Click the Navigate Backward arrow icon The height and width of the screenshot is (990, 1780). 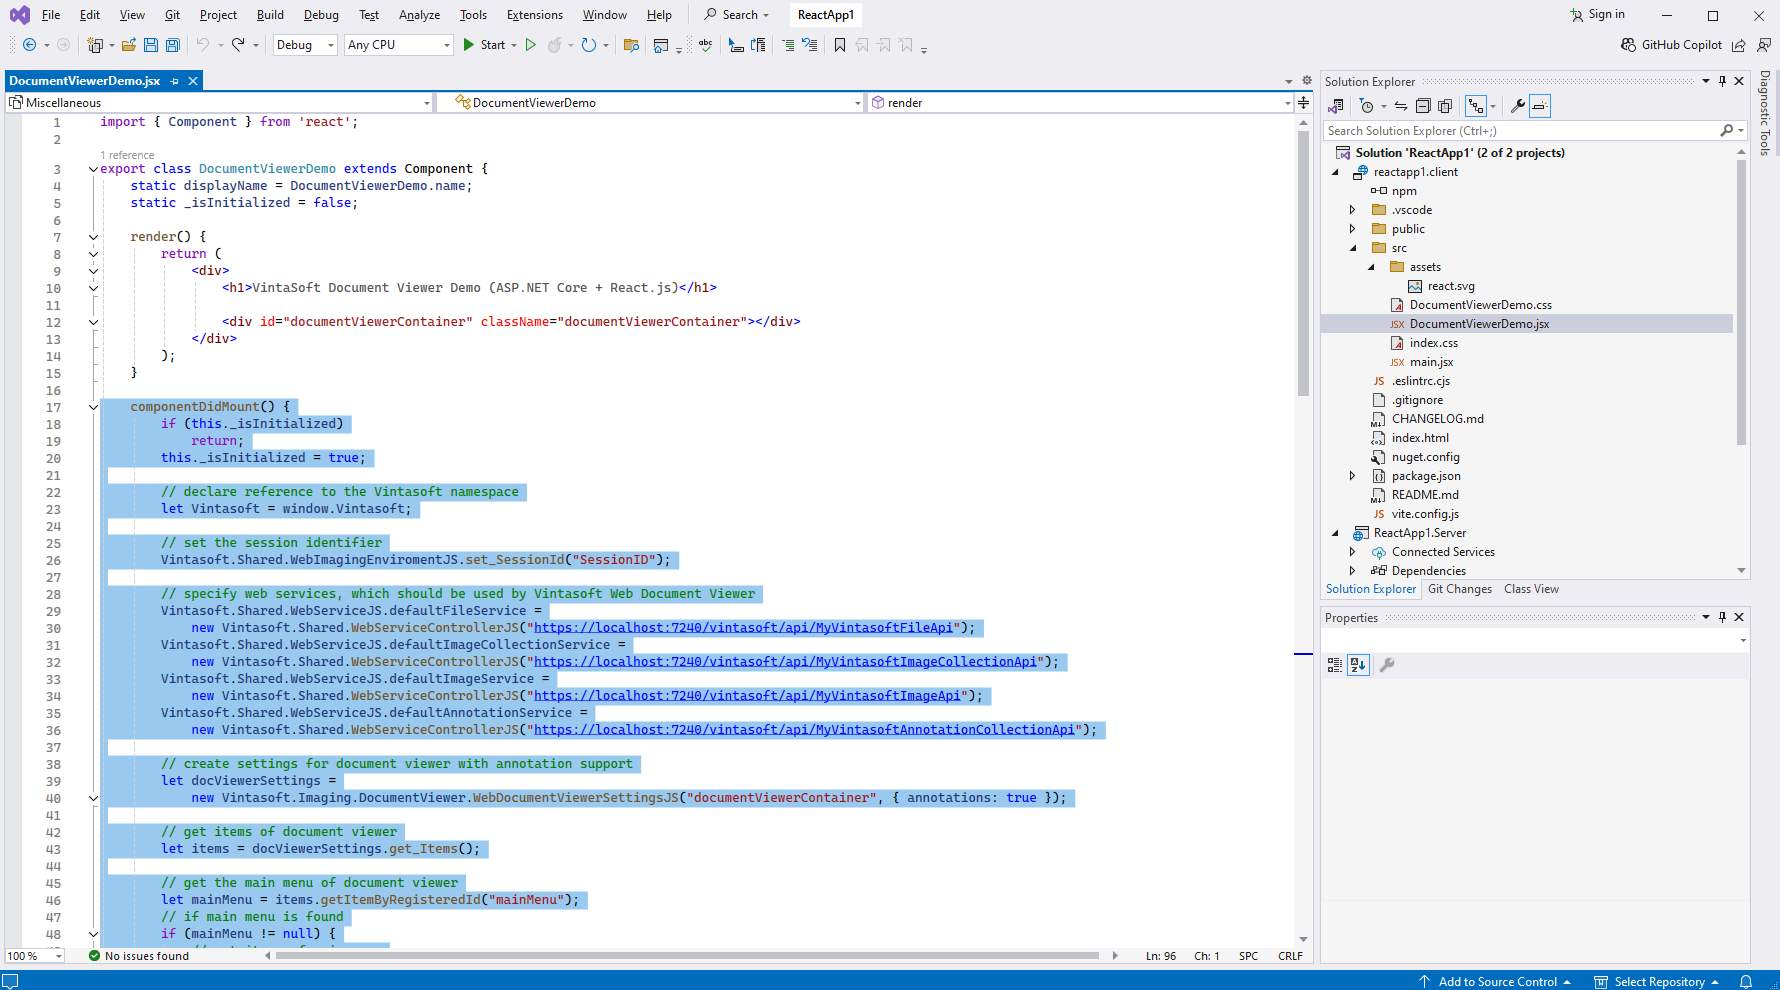[x=29, y=45]
